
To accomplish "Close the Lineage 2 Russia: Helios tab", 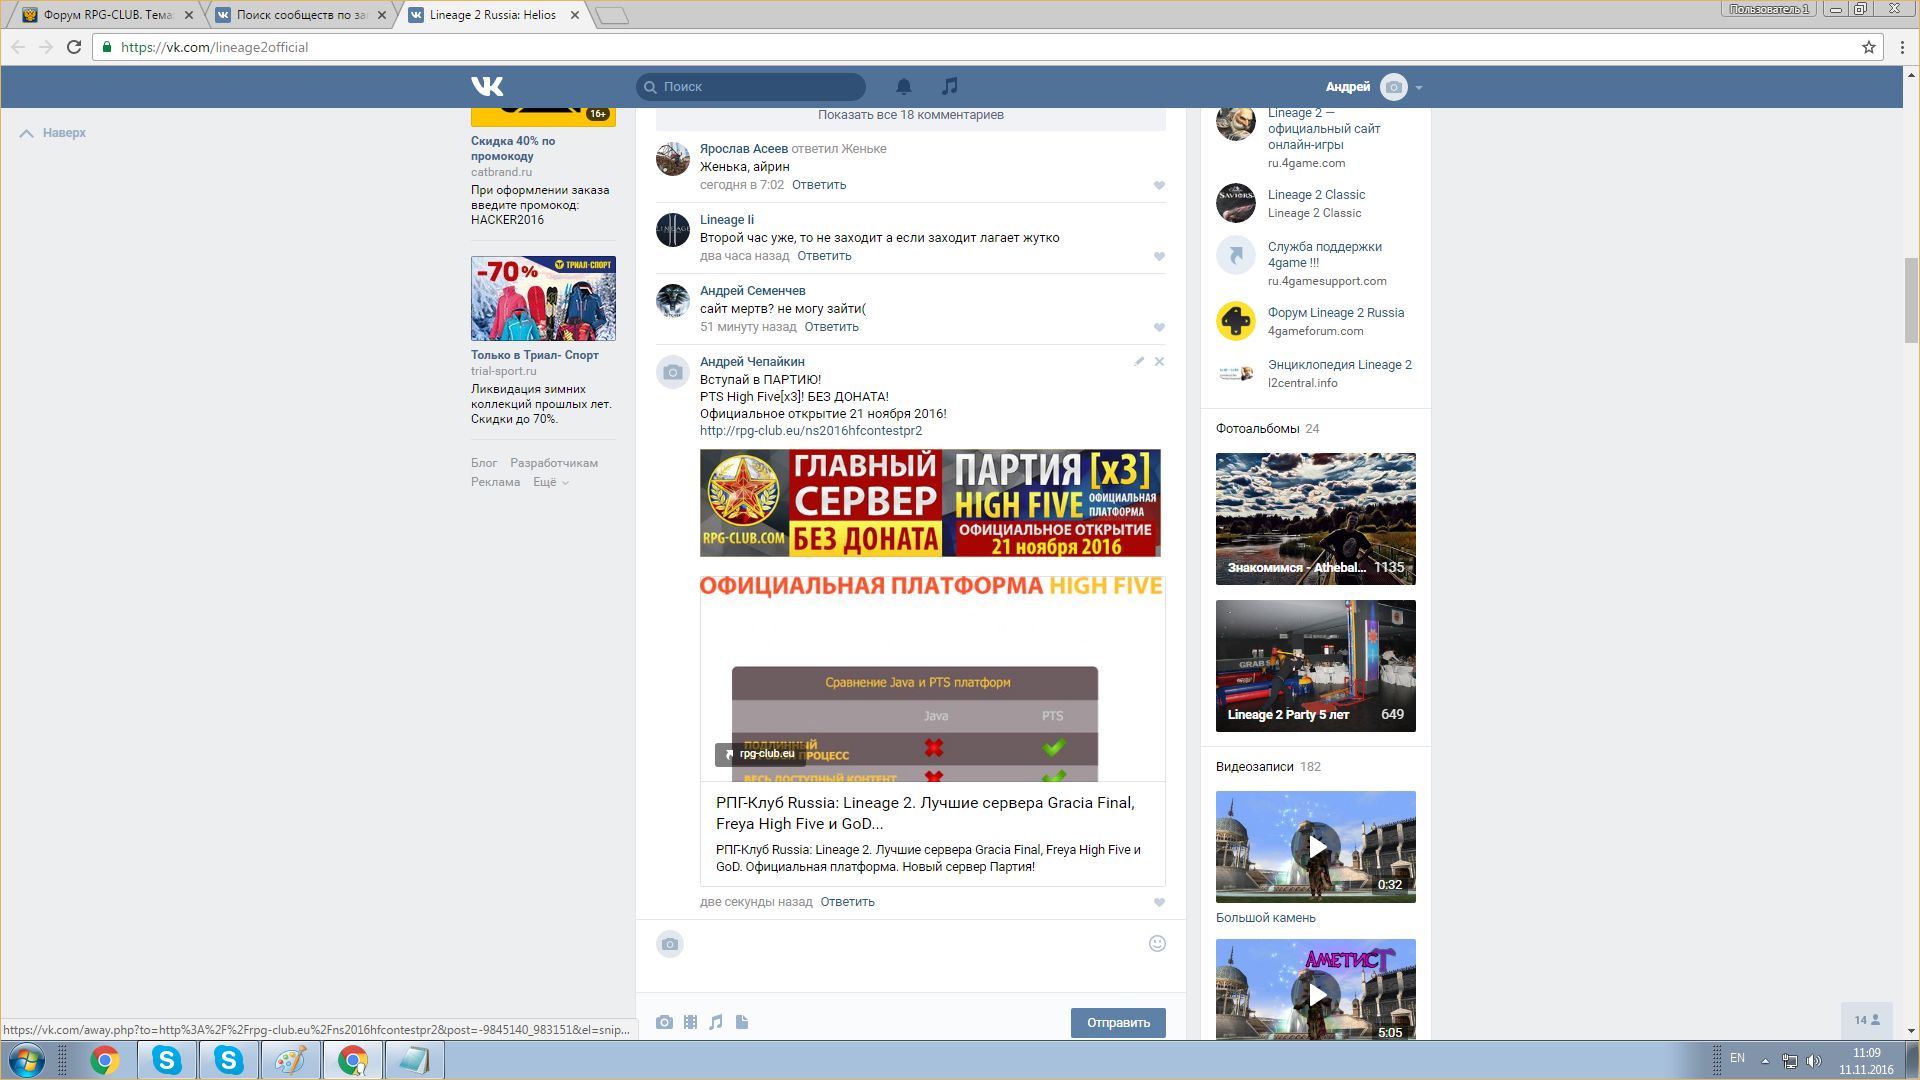I will click(x=575, y=15).
